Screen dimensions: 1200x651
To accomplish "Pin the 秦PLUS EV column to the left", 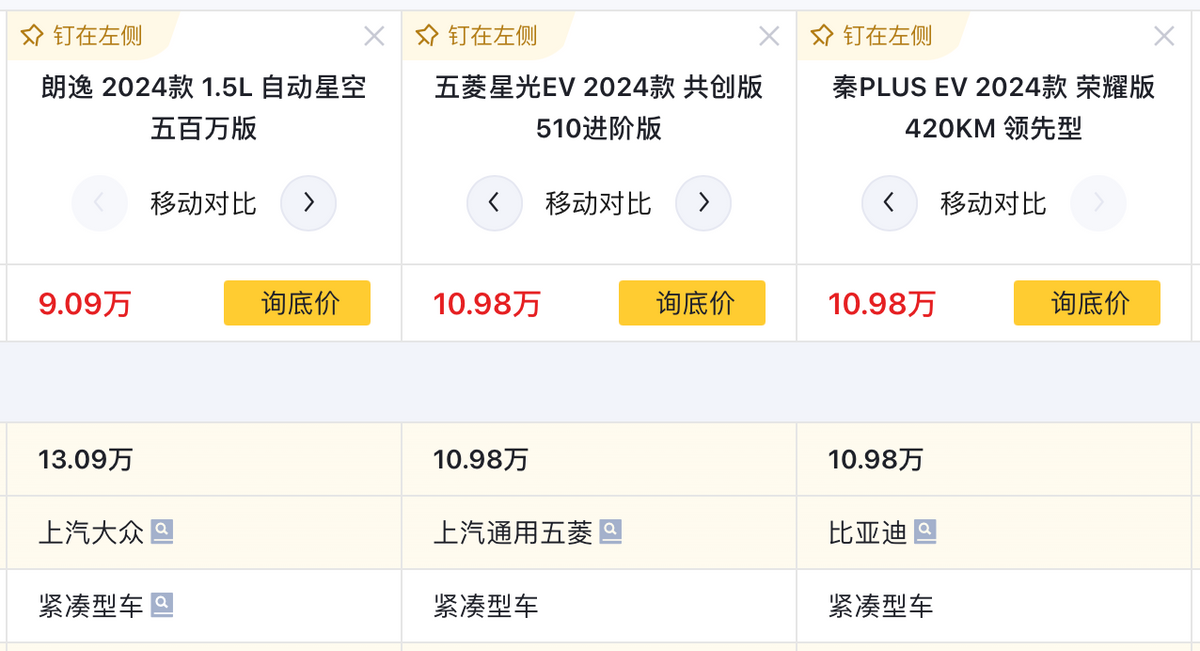I will pyautogui.click(x=872, y=36).
